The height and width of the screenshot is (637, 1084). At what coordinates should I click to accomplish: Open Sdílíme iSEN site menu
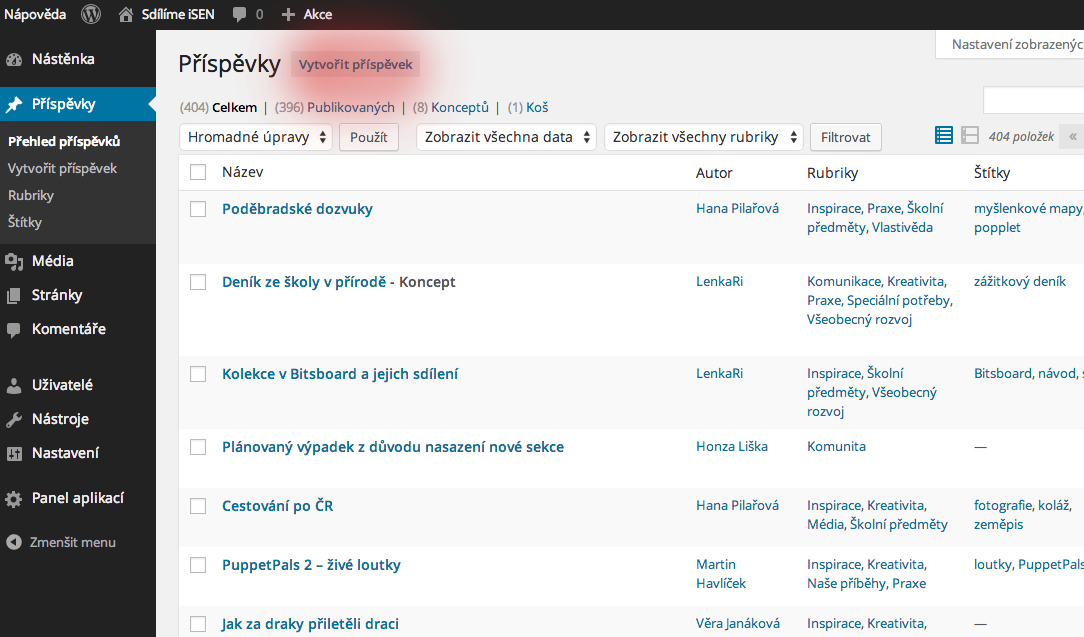(178, 15)
